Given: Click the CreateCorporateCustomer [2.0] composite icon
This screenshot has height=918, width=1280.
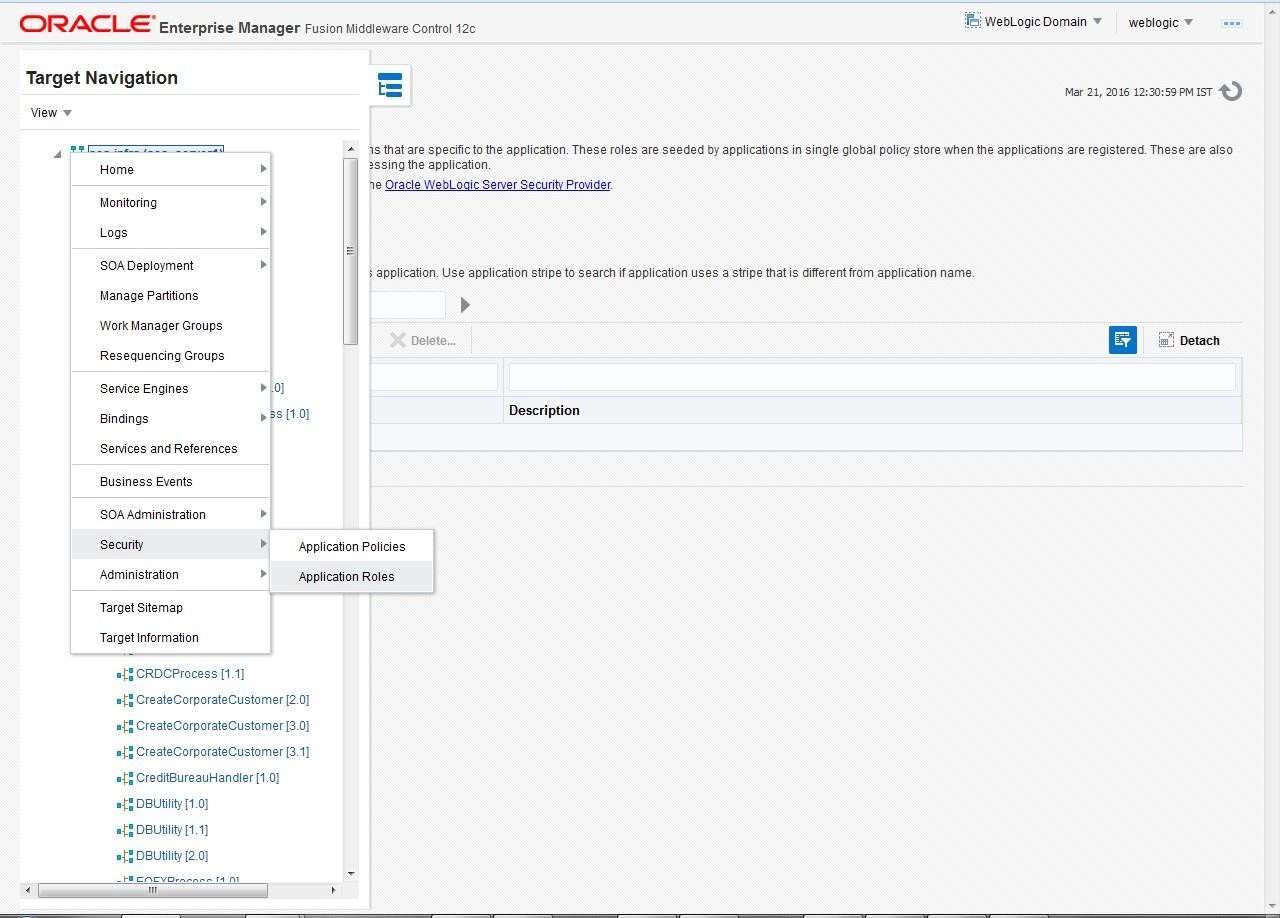Looking at the screenshot, I should [125, 700].
